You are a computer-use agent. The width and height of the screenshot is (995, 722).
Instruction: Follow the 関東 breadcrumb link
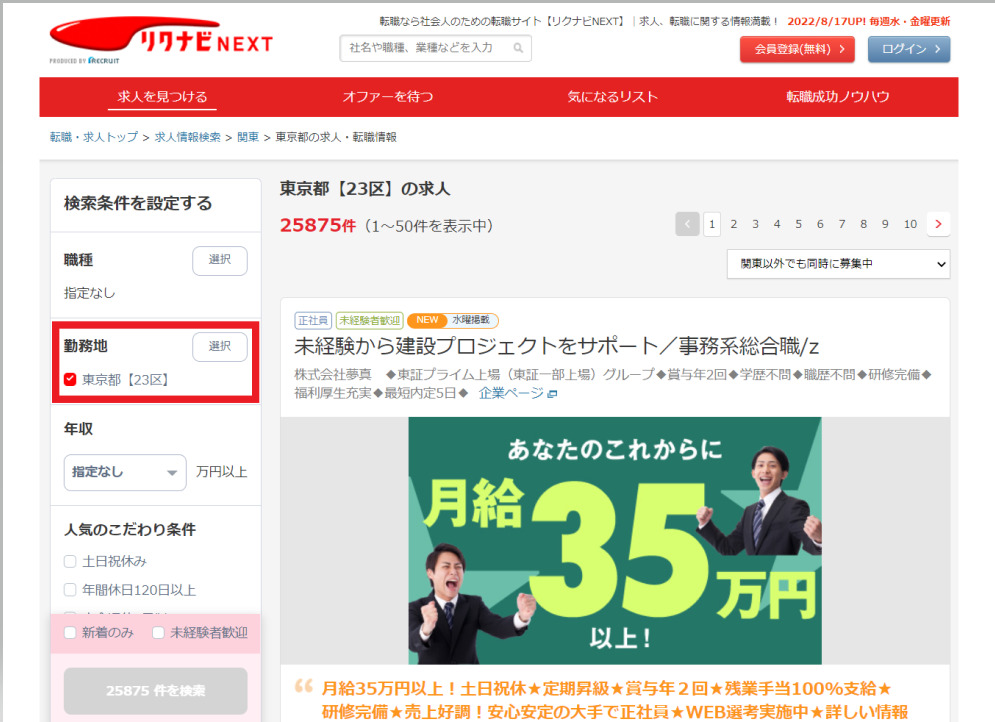coord(248,137)
